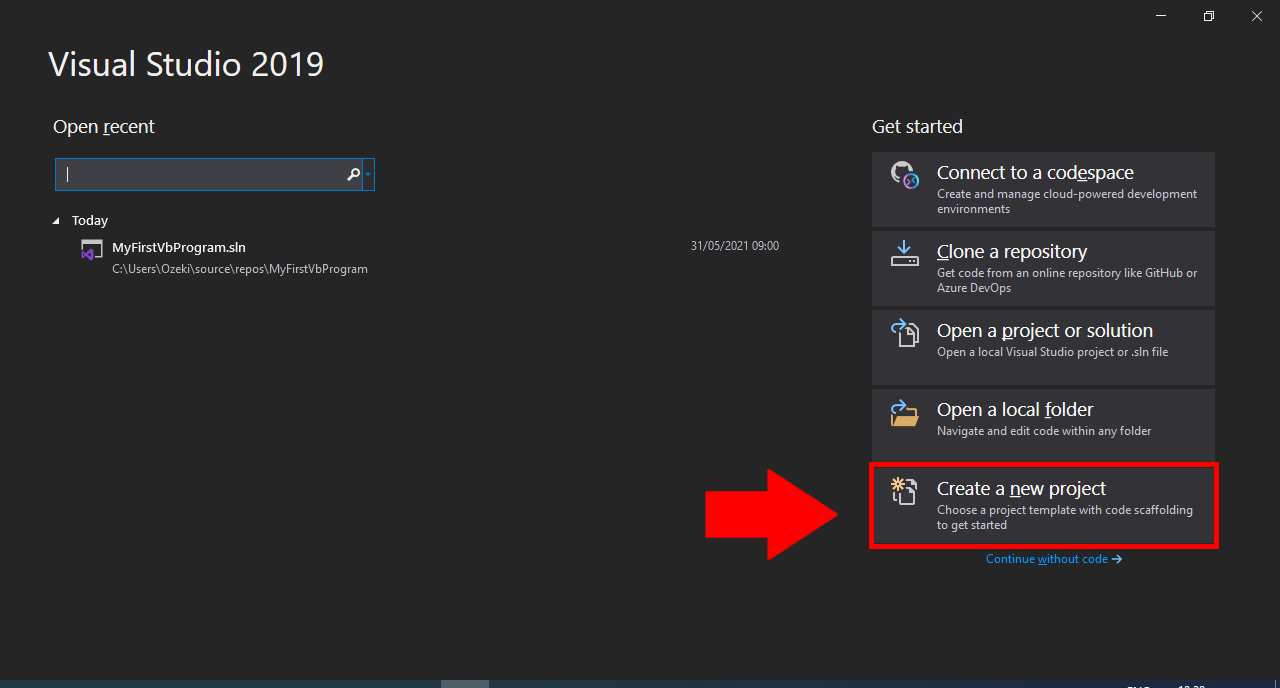Screen dimensions: 1280x688
Task: Click the search magnifier icon in Open recent
Action: [x=353, y=174]
